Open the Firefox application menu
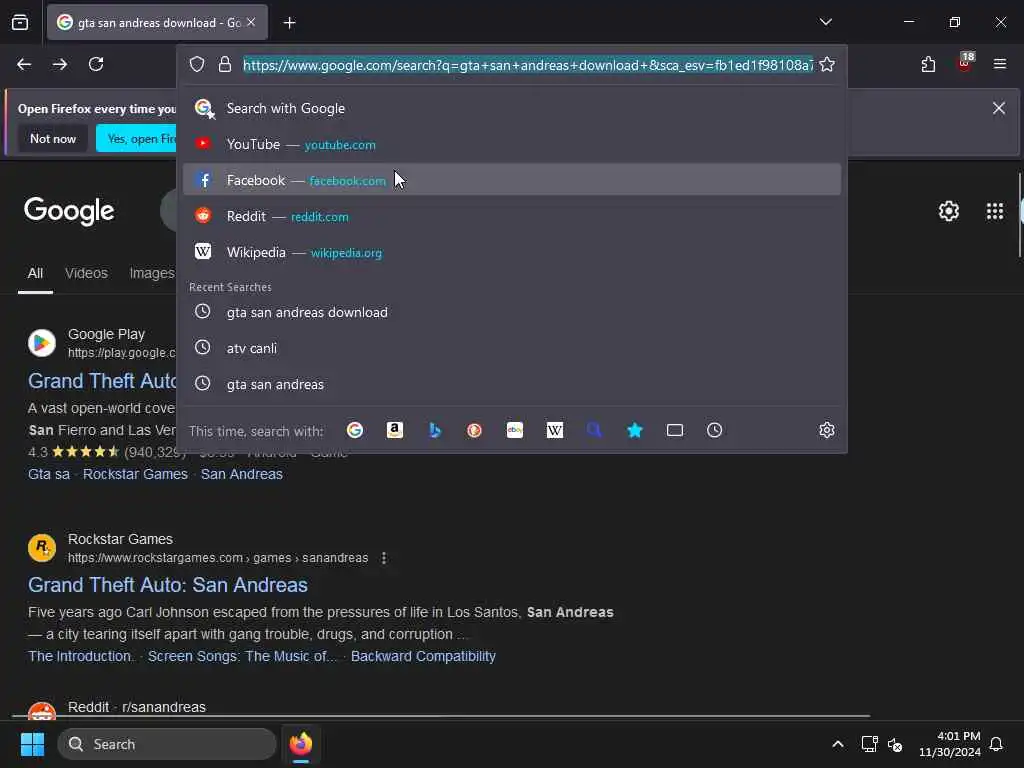The image size is (1024, 768). (x=1000, y=64)
